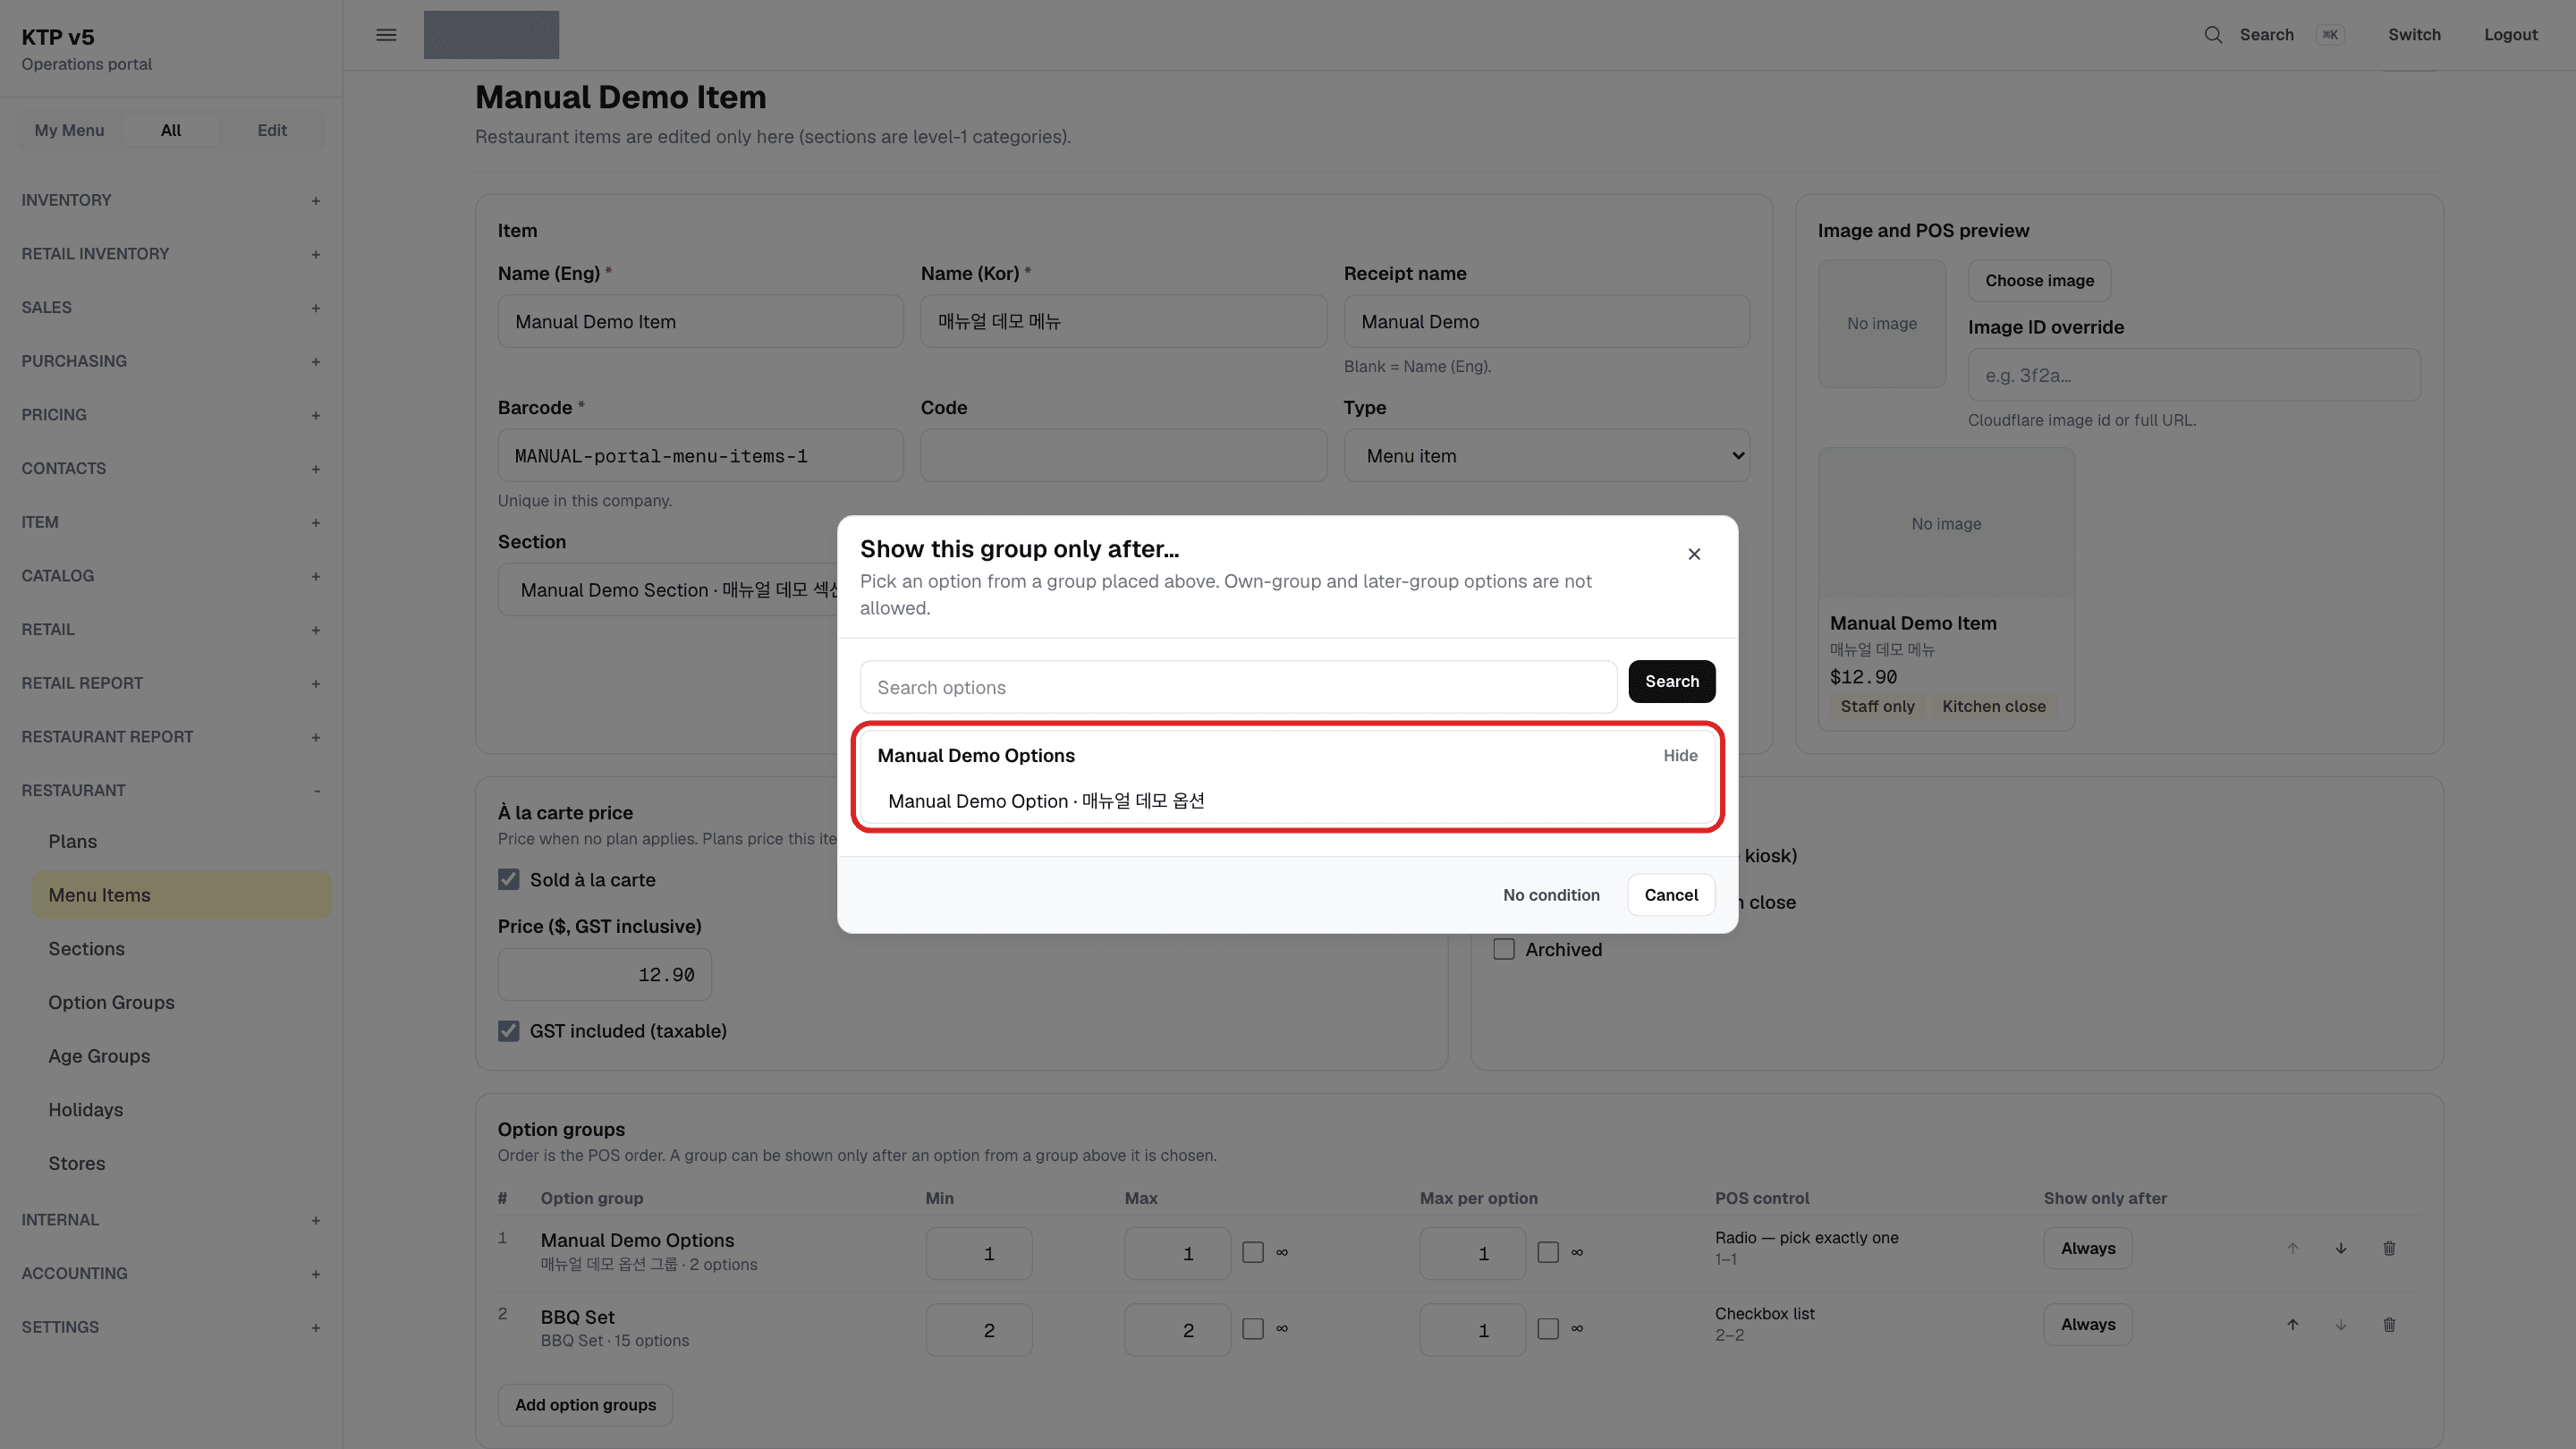Move BBQ Set group down with arrow

tap(2341, 1325)
